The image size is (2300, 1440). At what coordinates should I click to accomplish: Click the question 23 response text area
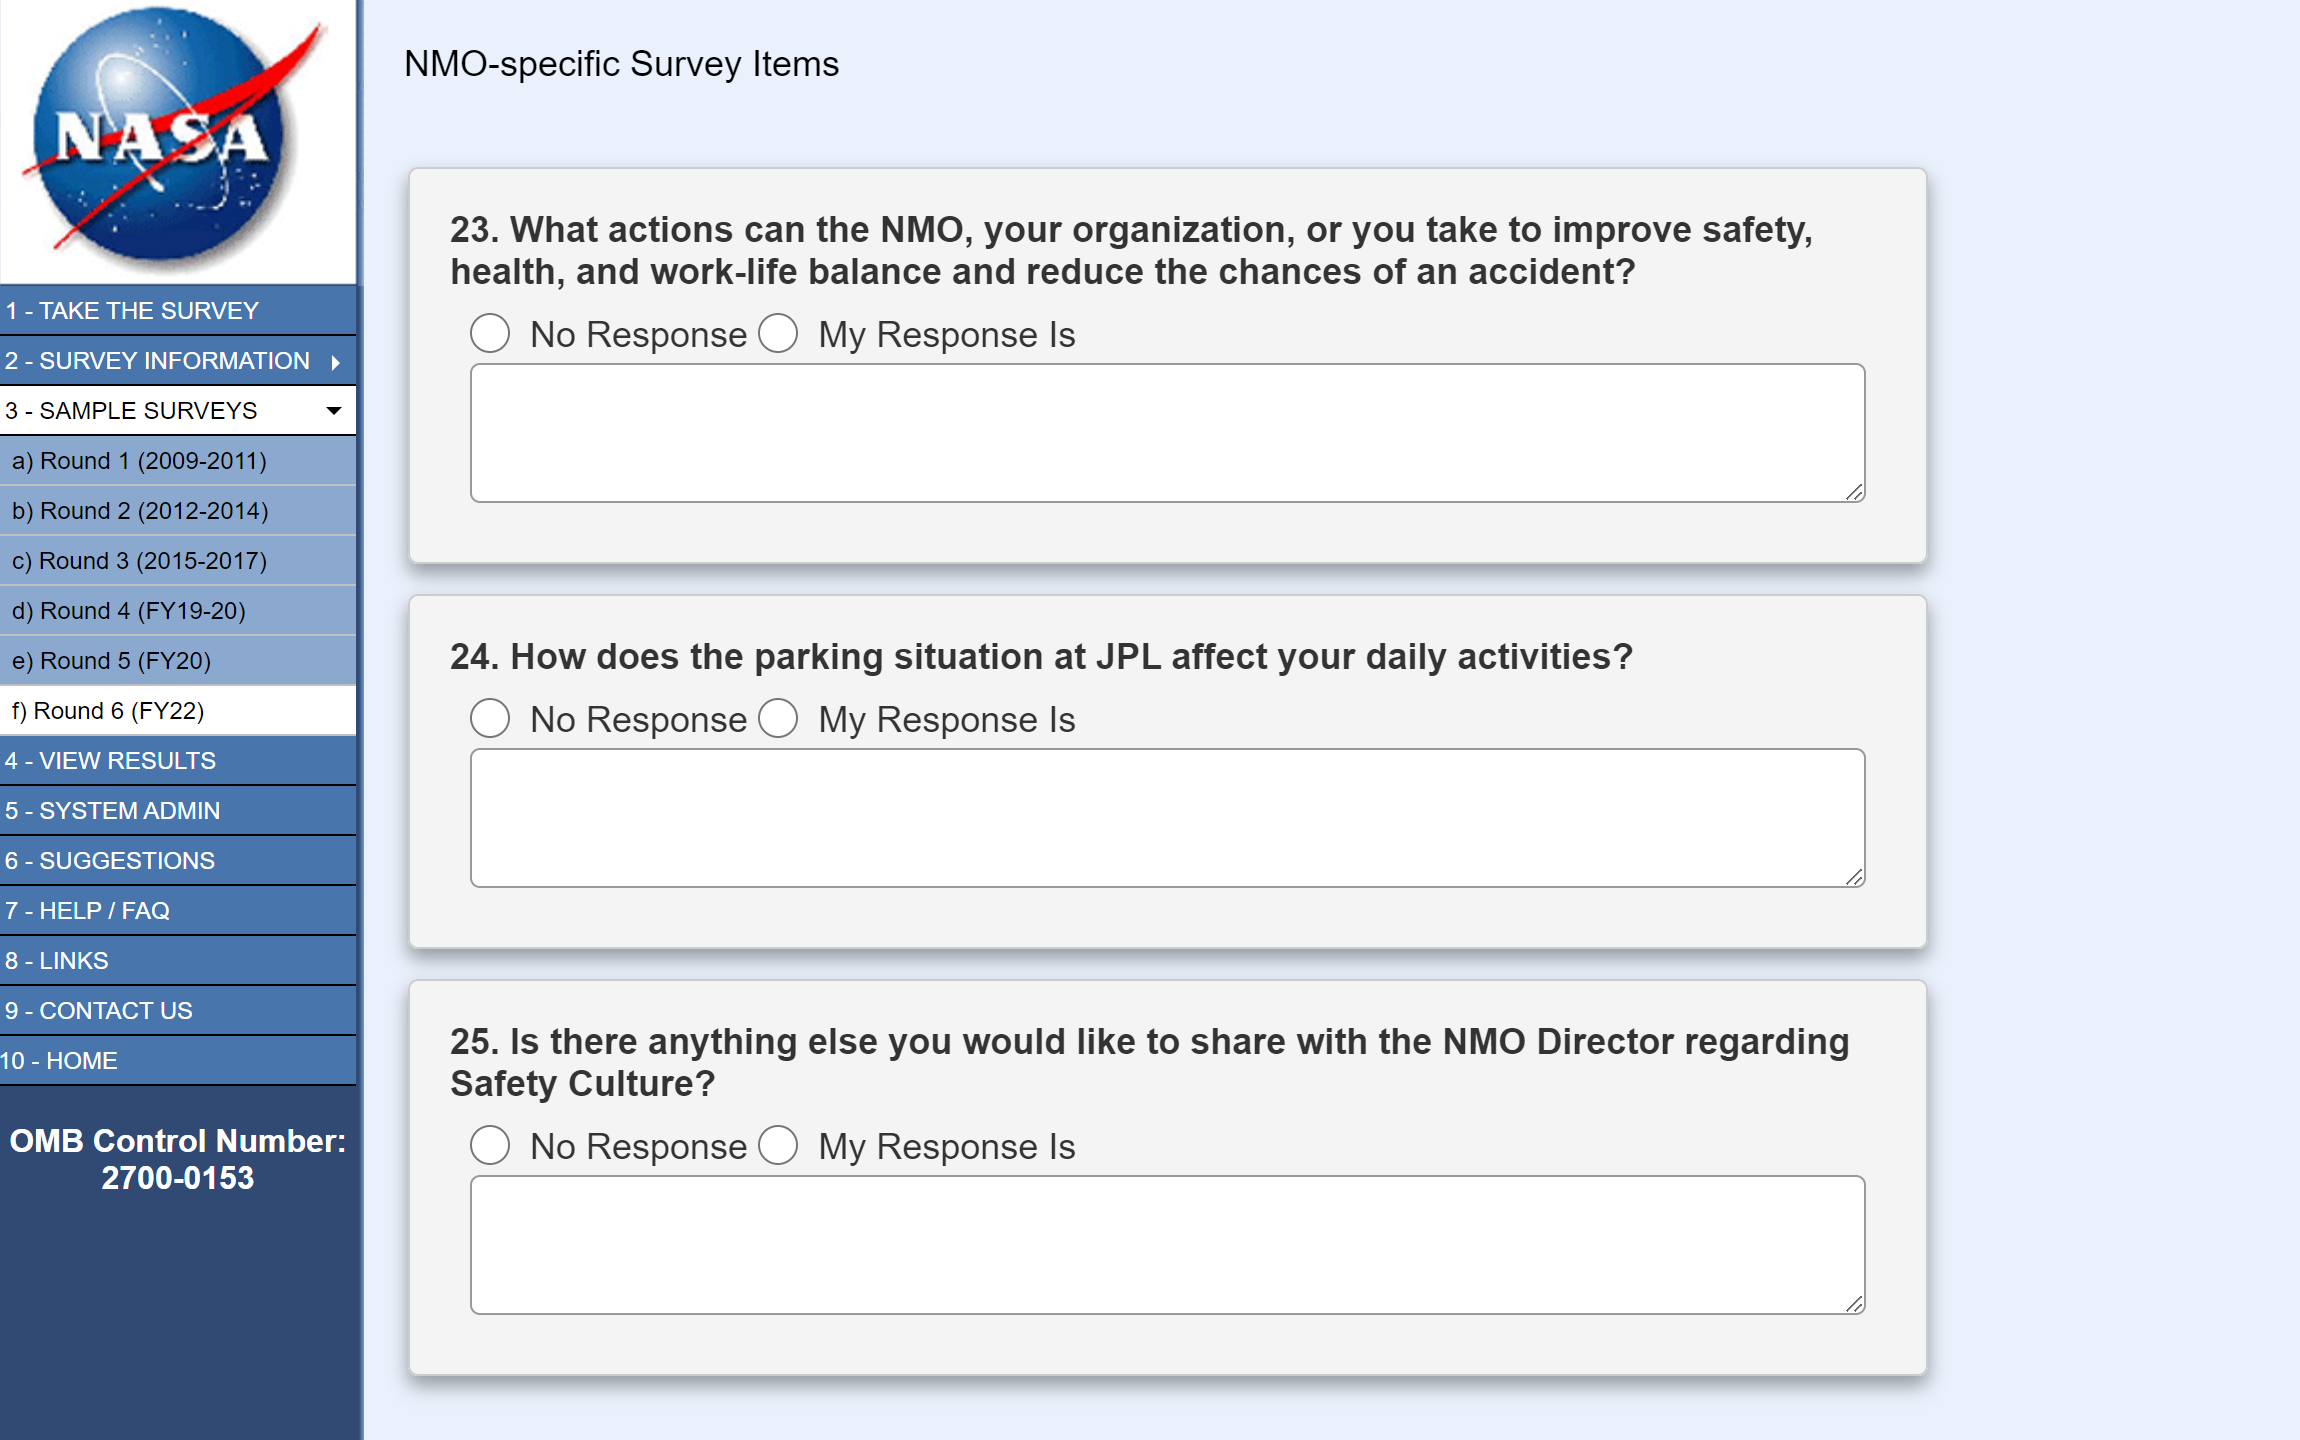pos(1166,433)
